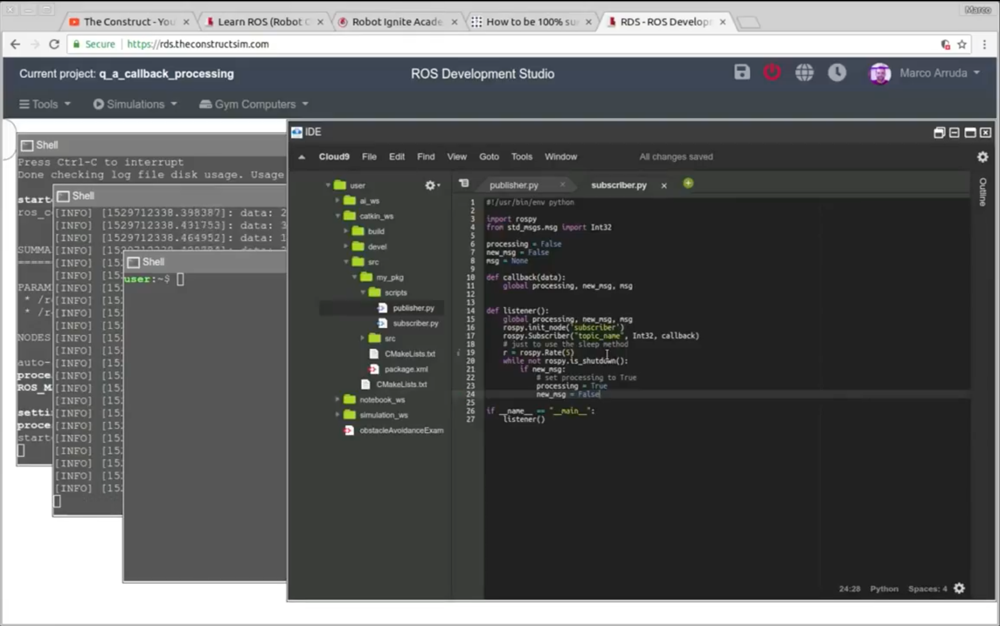Screen dimensions: 1000x626
Task: Open the View menu in IDE
Action: (457, 157)
